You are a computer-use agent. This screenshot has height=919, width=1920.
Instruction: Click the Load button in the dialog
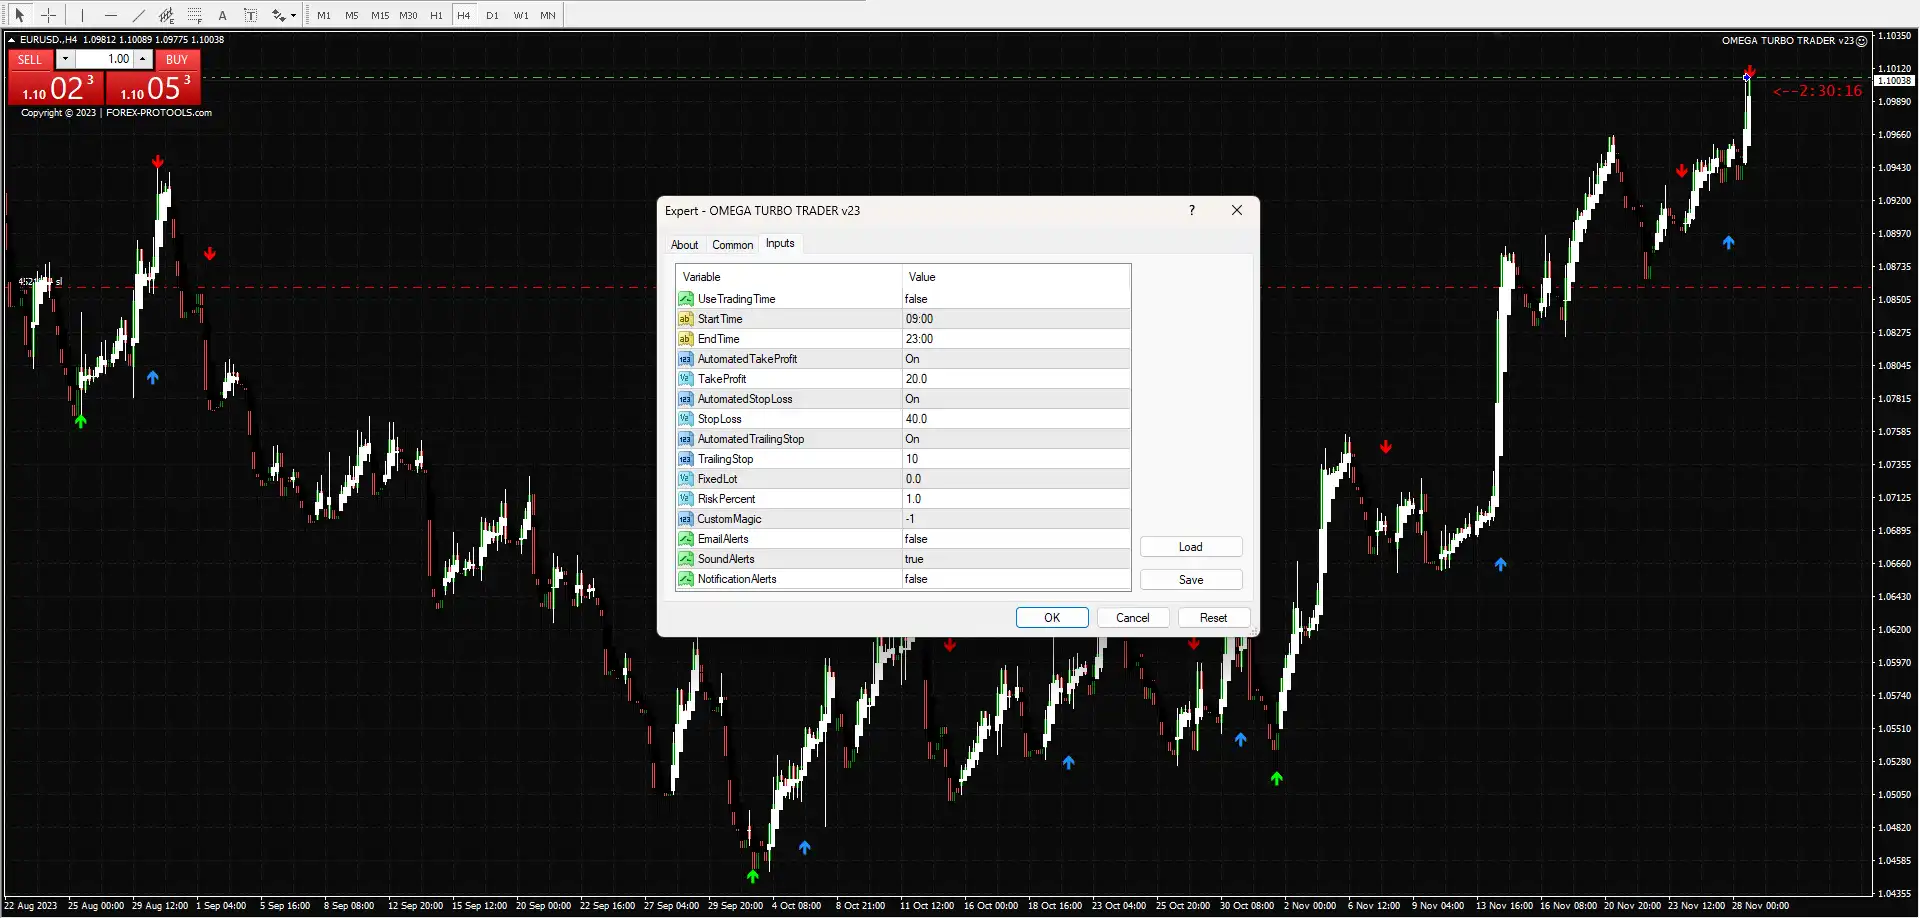pyautogui.click(x=1190, y=546)
